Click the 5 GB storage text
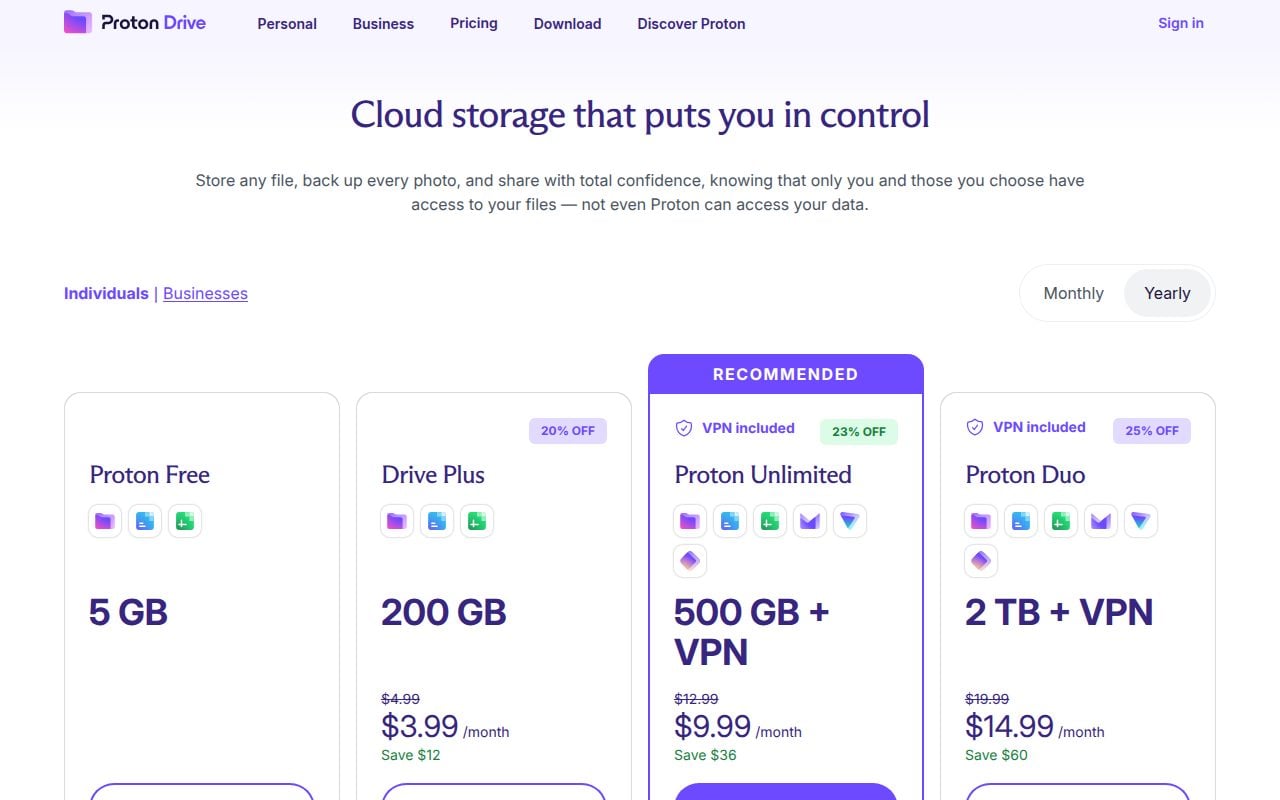Viewport: 1280px width, 800px height. click(128, 612)
